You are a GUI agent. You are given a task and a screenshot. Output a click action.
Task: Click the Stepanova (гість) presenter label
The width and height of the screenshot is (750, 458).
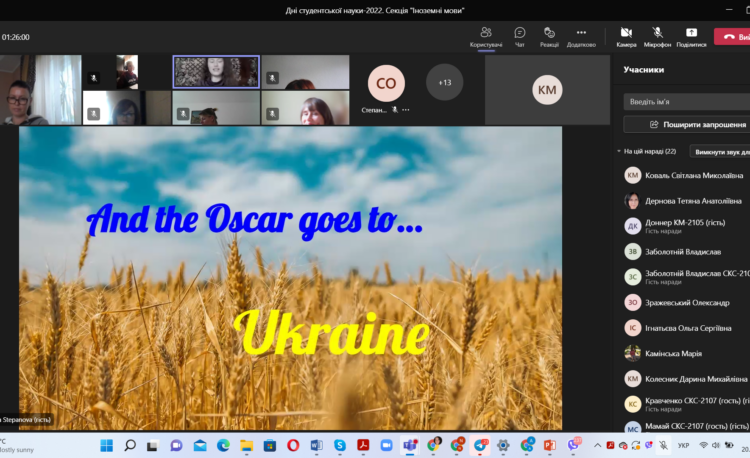point(26,420)
